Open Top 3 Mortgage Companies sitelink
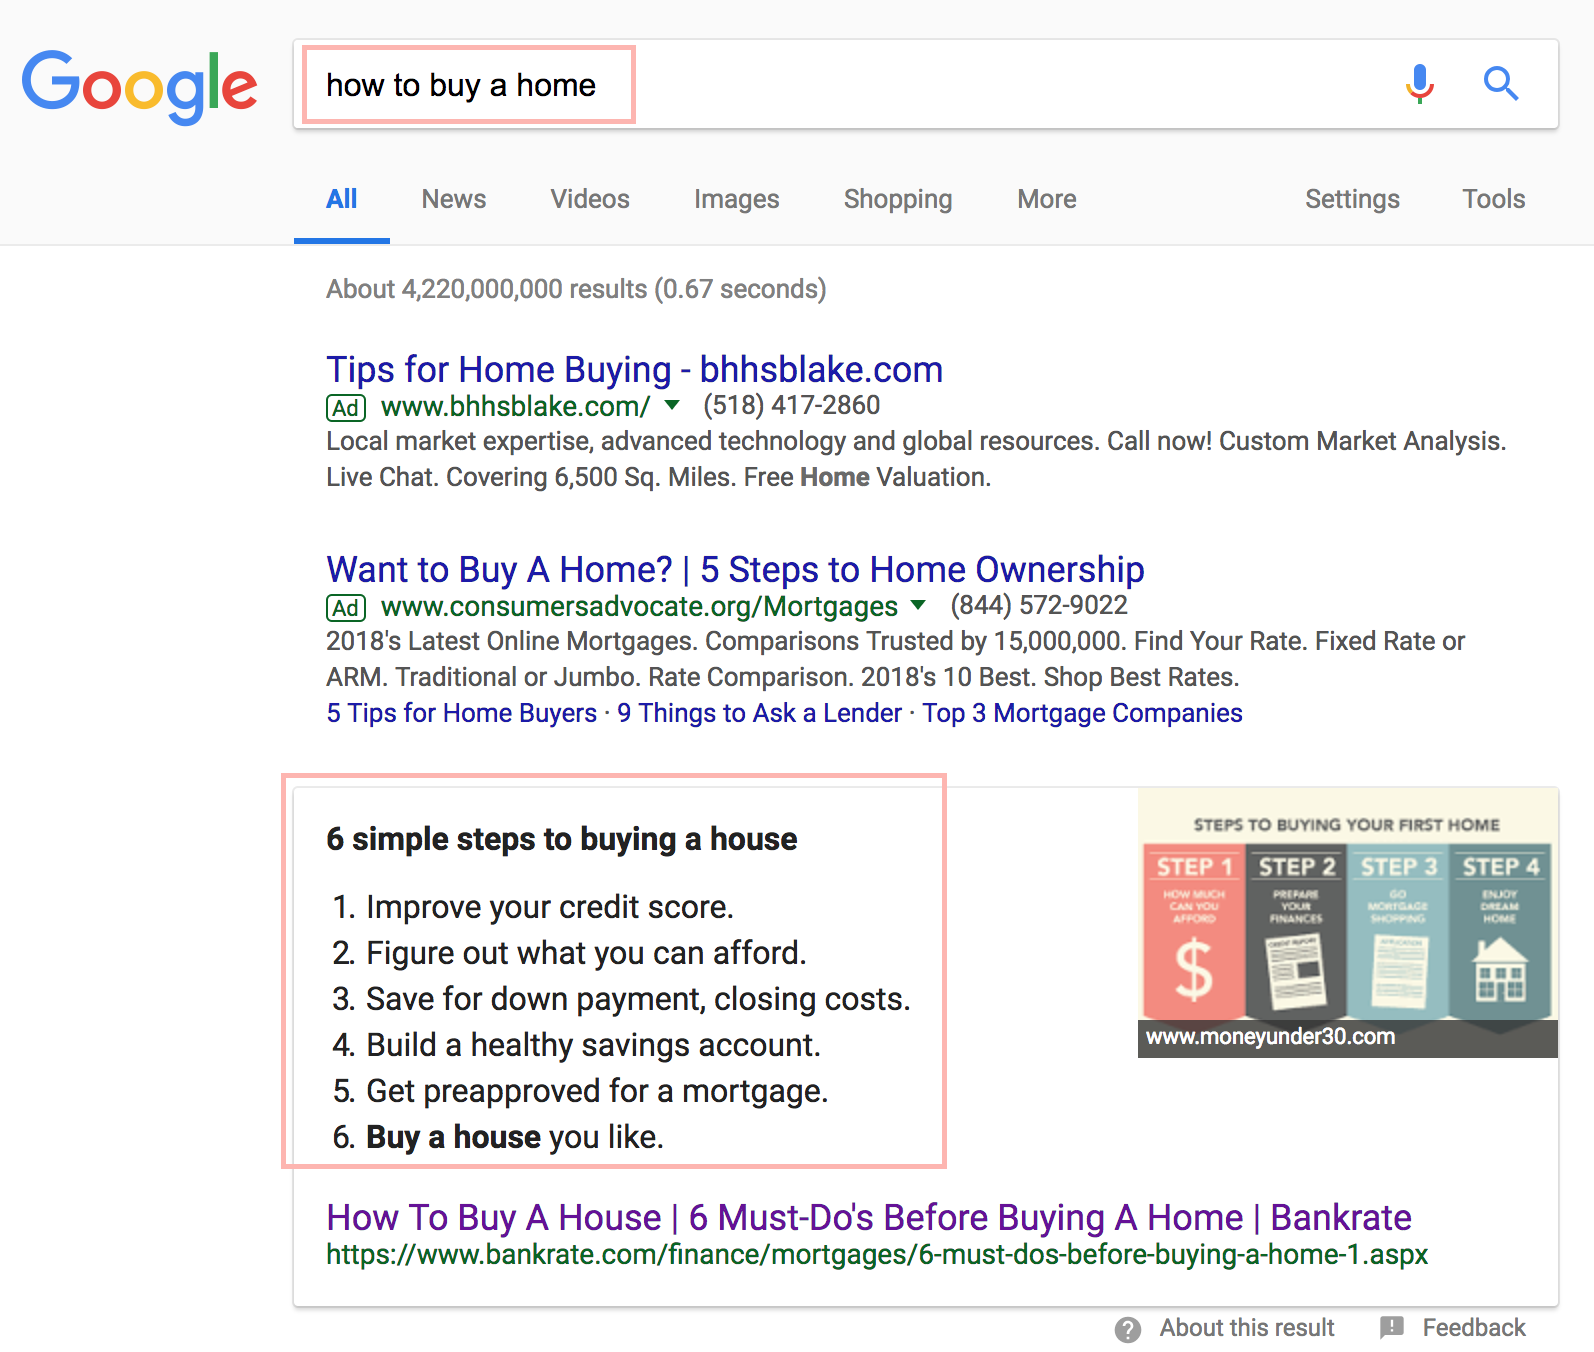The image size is (1594, 1352). (x=1082, y=713)
